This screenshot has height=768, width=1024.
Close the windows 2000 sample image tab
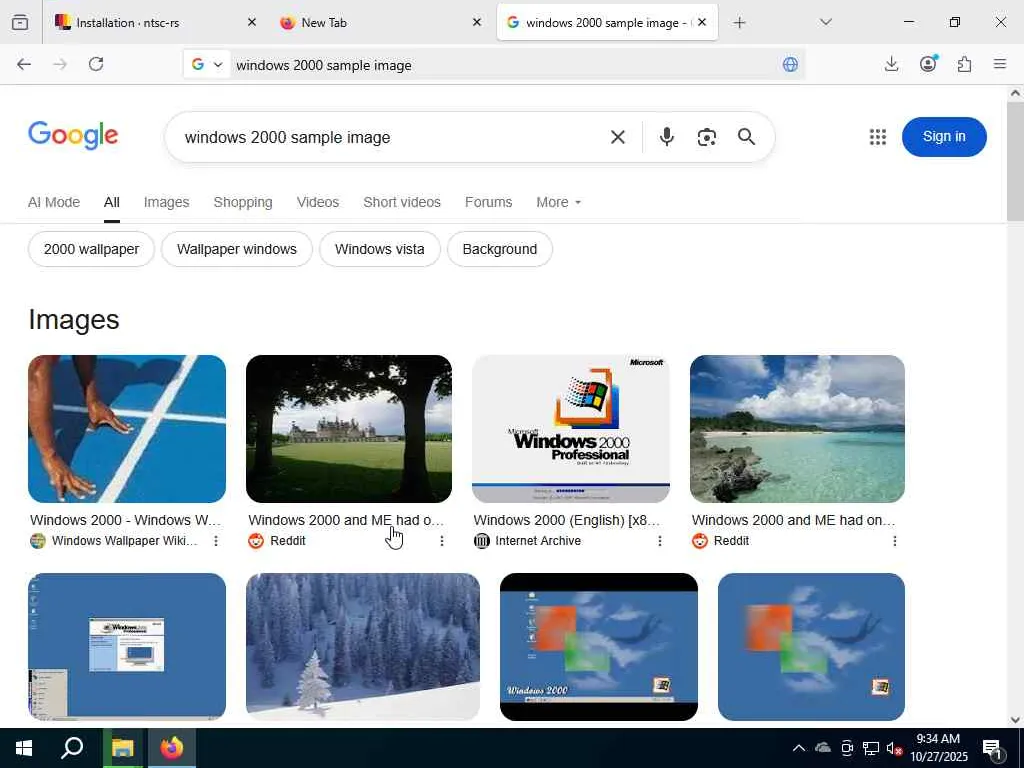(702, 22)
